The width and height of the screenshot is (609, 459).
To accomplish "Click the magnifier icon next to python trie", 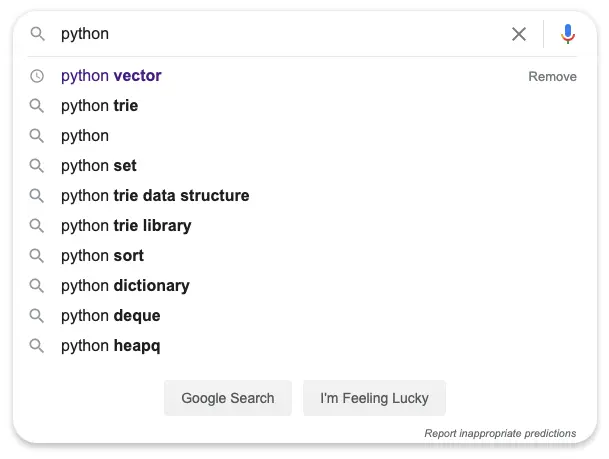I will [x=38, y=106].
